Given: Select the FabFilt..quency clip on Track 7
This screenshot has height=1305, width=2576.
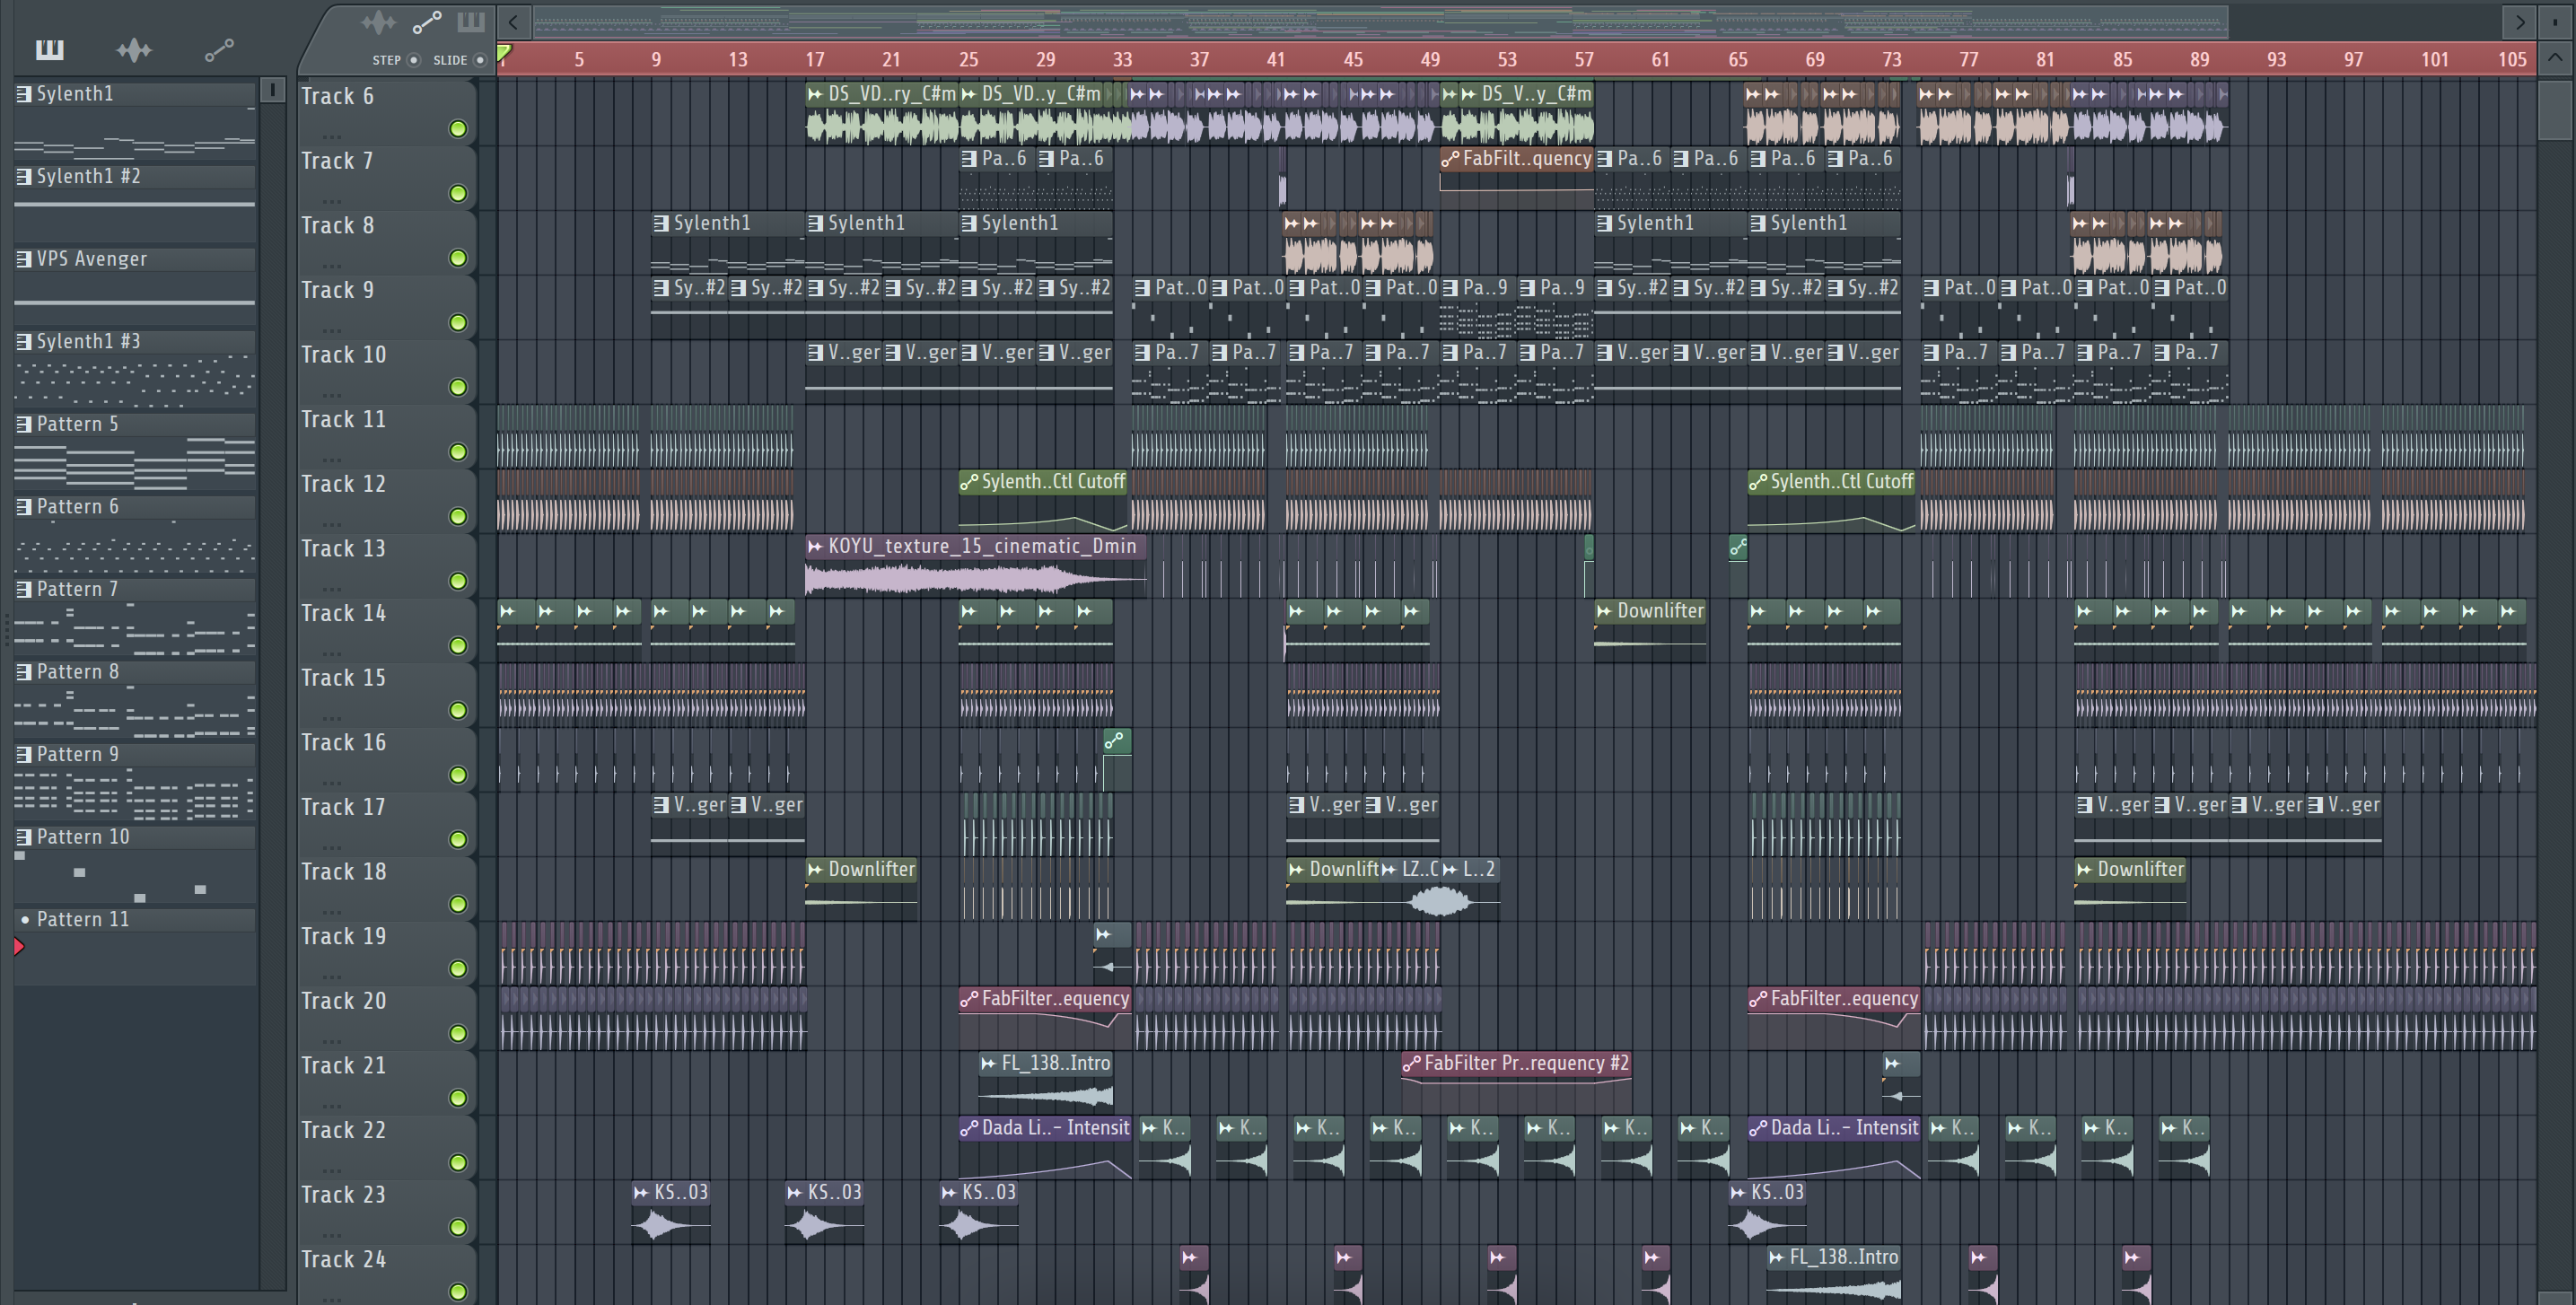Looking at the screenshot, I should (1517, 177).
